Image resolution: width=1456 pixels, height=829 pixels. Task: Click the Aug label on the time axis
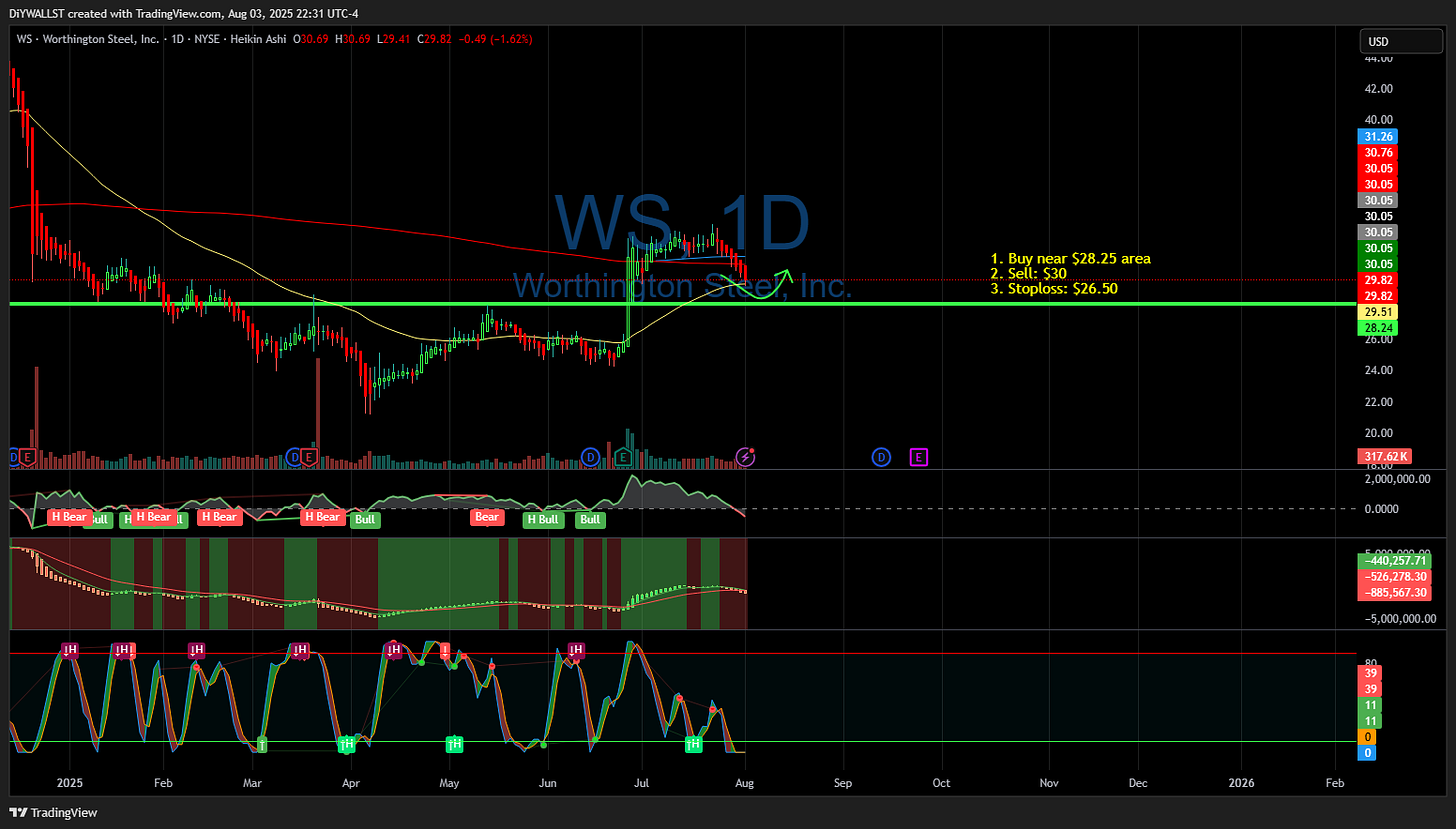(x=744, y=783)
